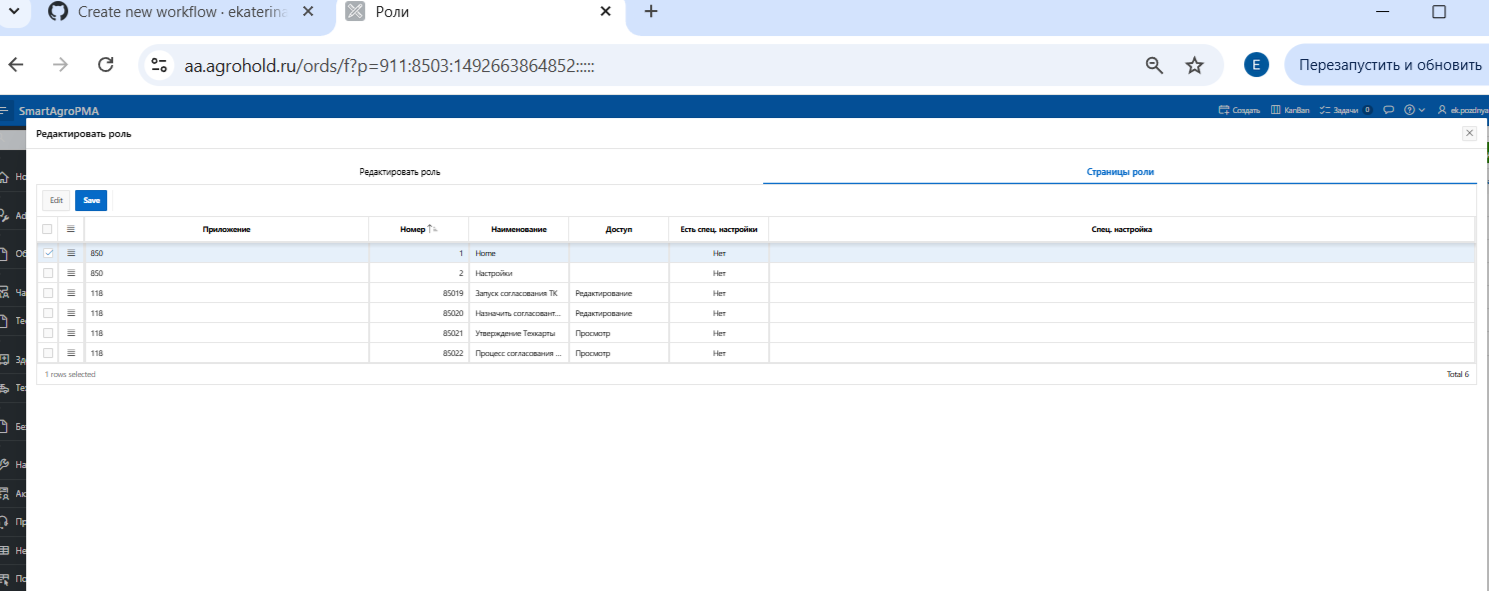Click the Создать calendar icon
This screenshot has width=1489, height=591.
coord(1223,110)
